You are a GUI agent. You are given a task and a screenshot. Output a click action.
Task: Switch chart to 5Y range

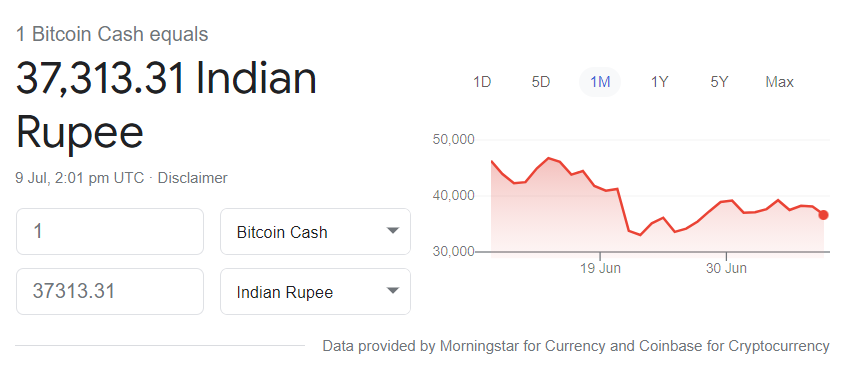(719, 82)
